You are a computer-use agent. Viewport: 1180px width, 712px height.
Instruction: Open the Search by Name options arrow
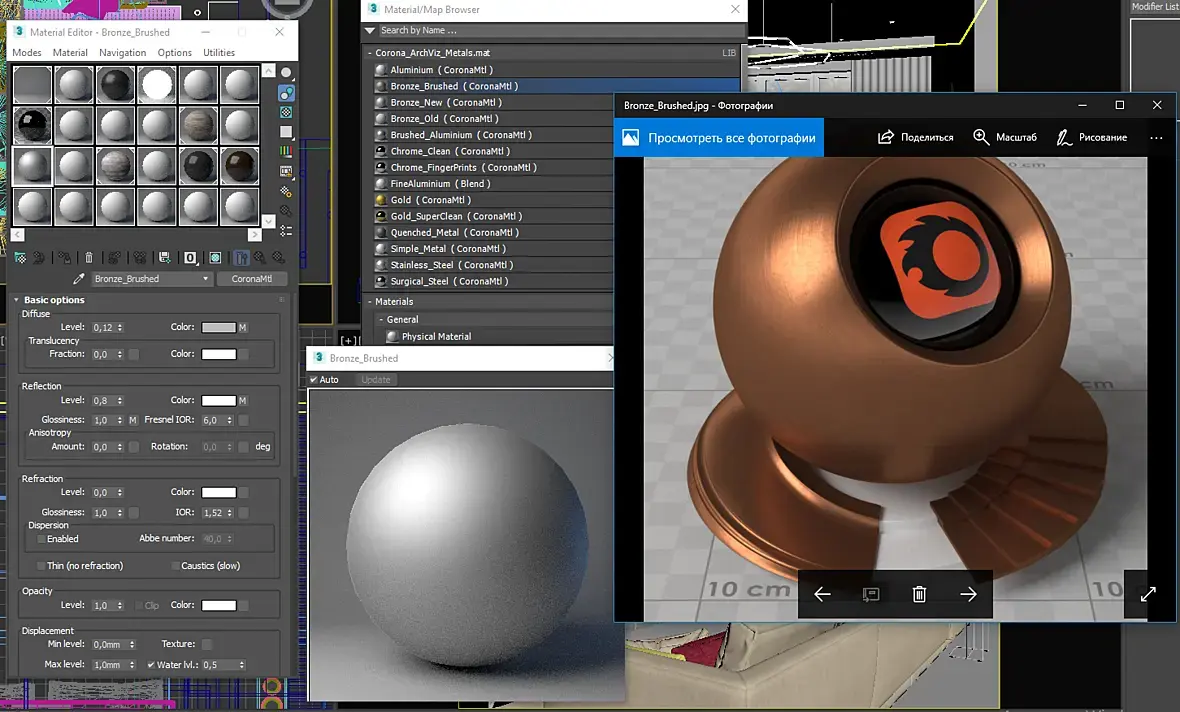tap(370, 31)
